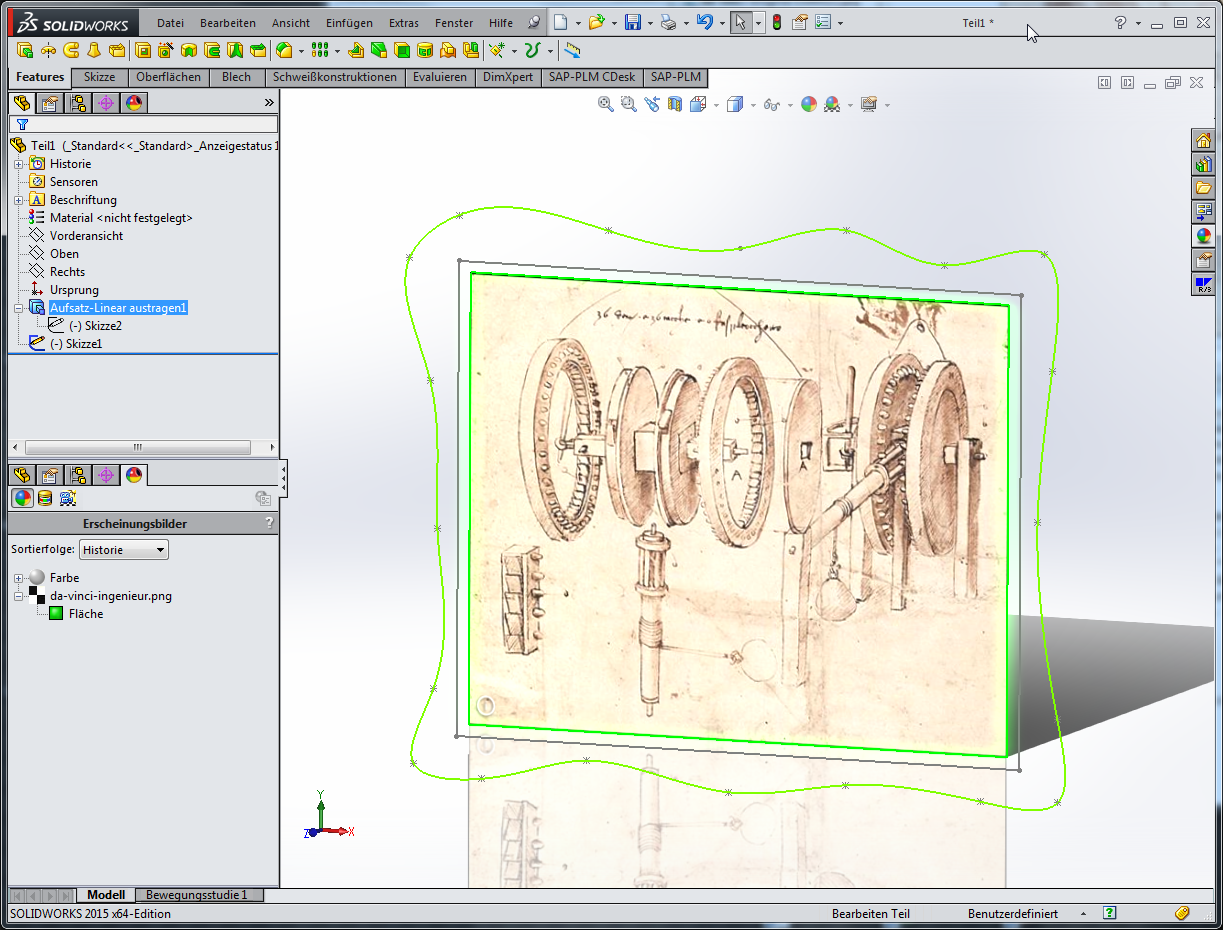Viewport: 1223px width, 930px height.
Task: Click the Undo arrow icon
Action: point(704,22)
